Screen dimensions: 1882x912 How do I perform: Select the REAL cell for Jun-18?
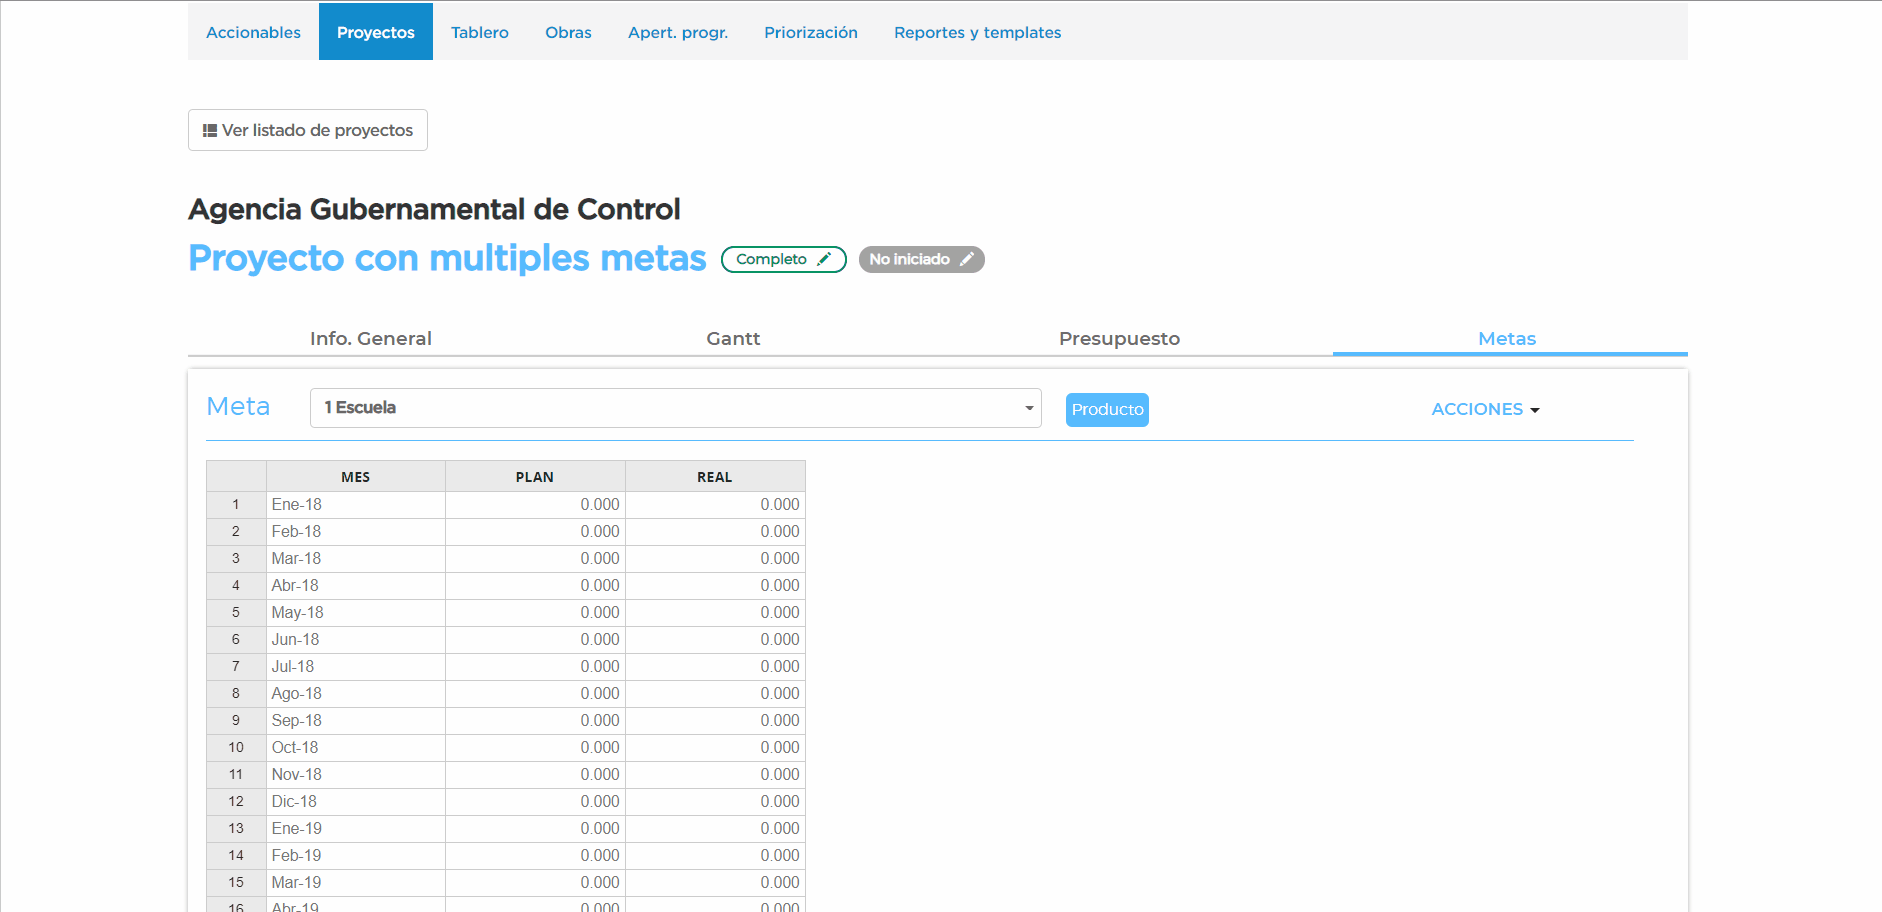715,640
